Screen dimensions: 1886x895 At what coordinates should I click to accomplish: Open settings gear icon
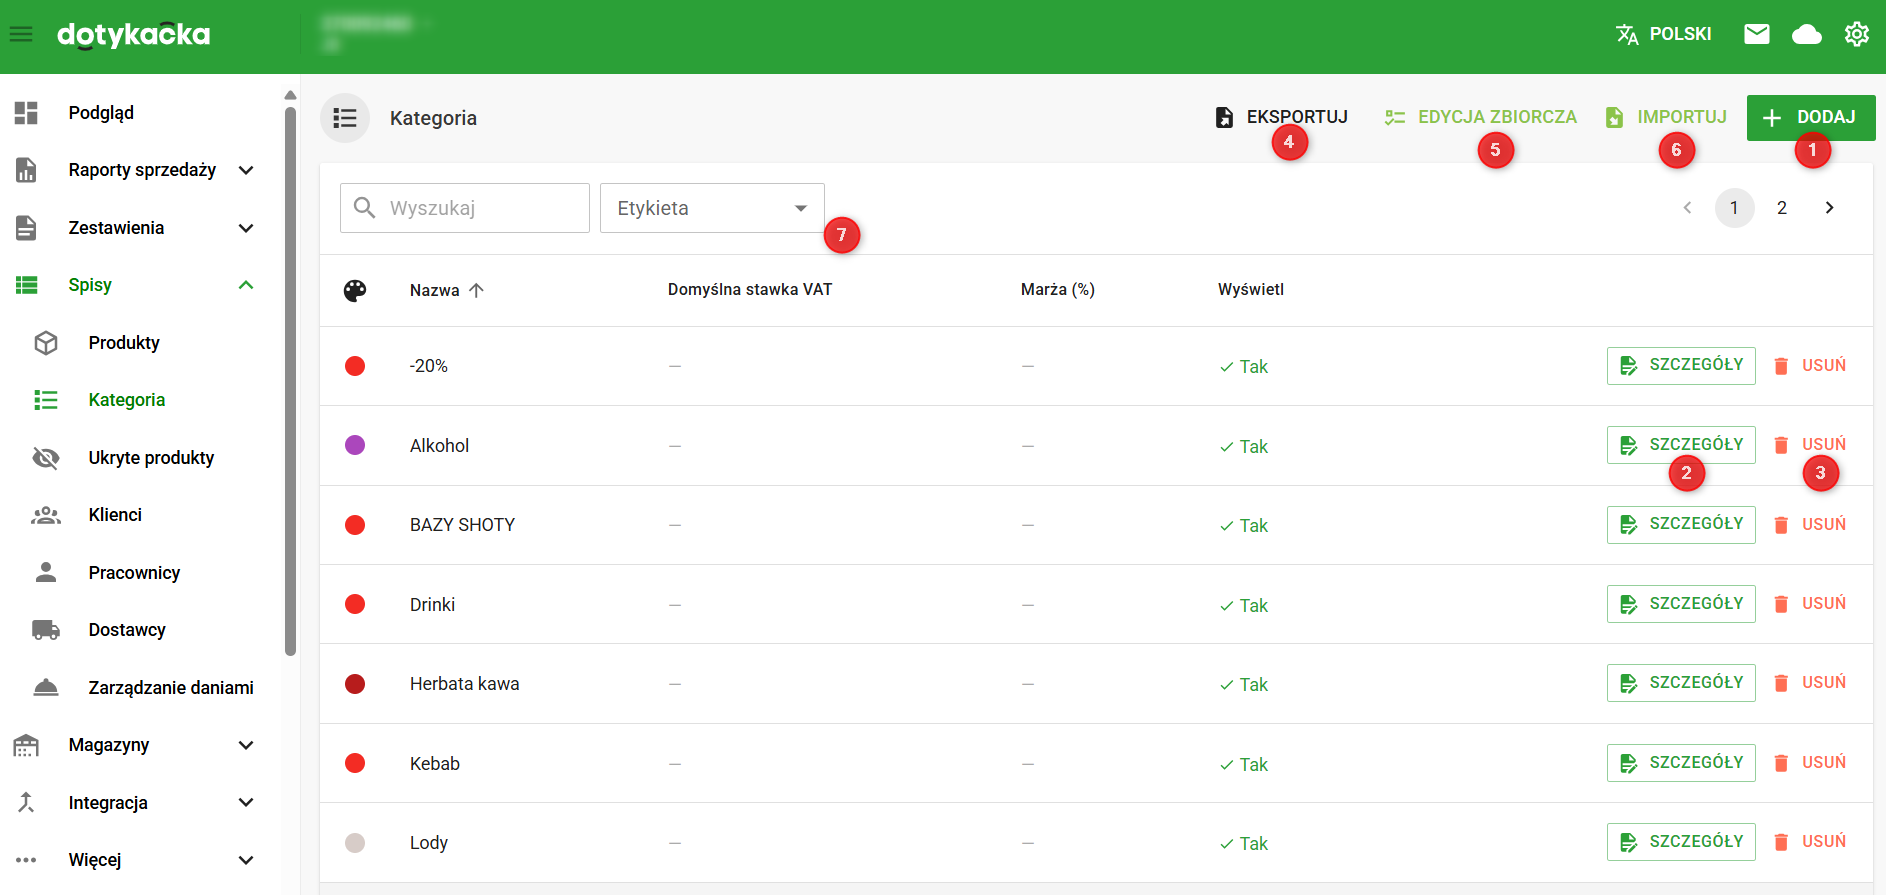point(1856,35)
